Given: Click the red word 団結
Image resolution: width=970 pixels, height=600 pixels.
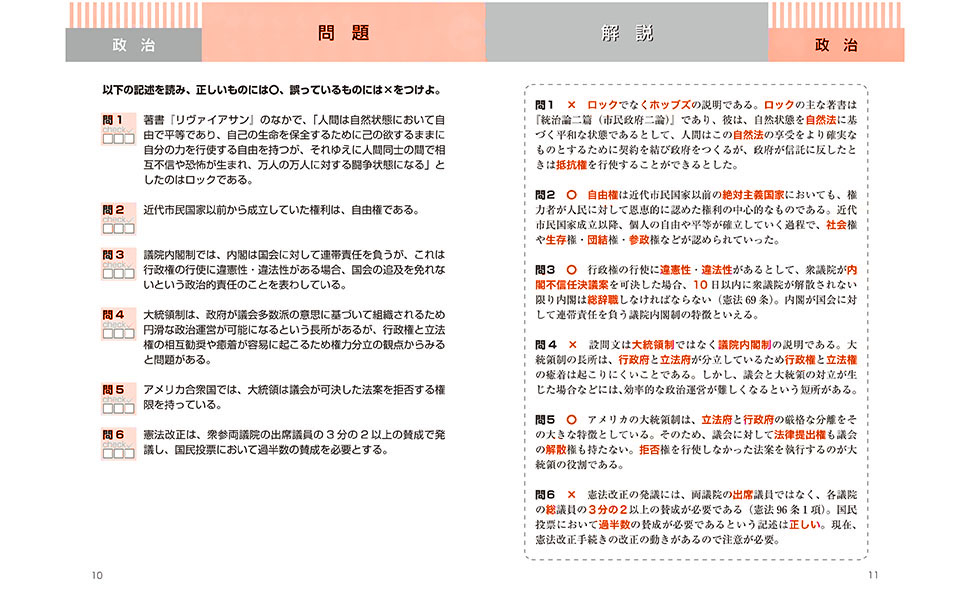Looking at the screenshot, I should pos(598,240).
